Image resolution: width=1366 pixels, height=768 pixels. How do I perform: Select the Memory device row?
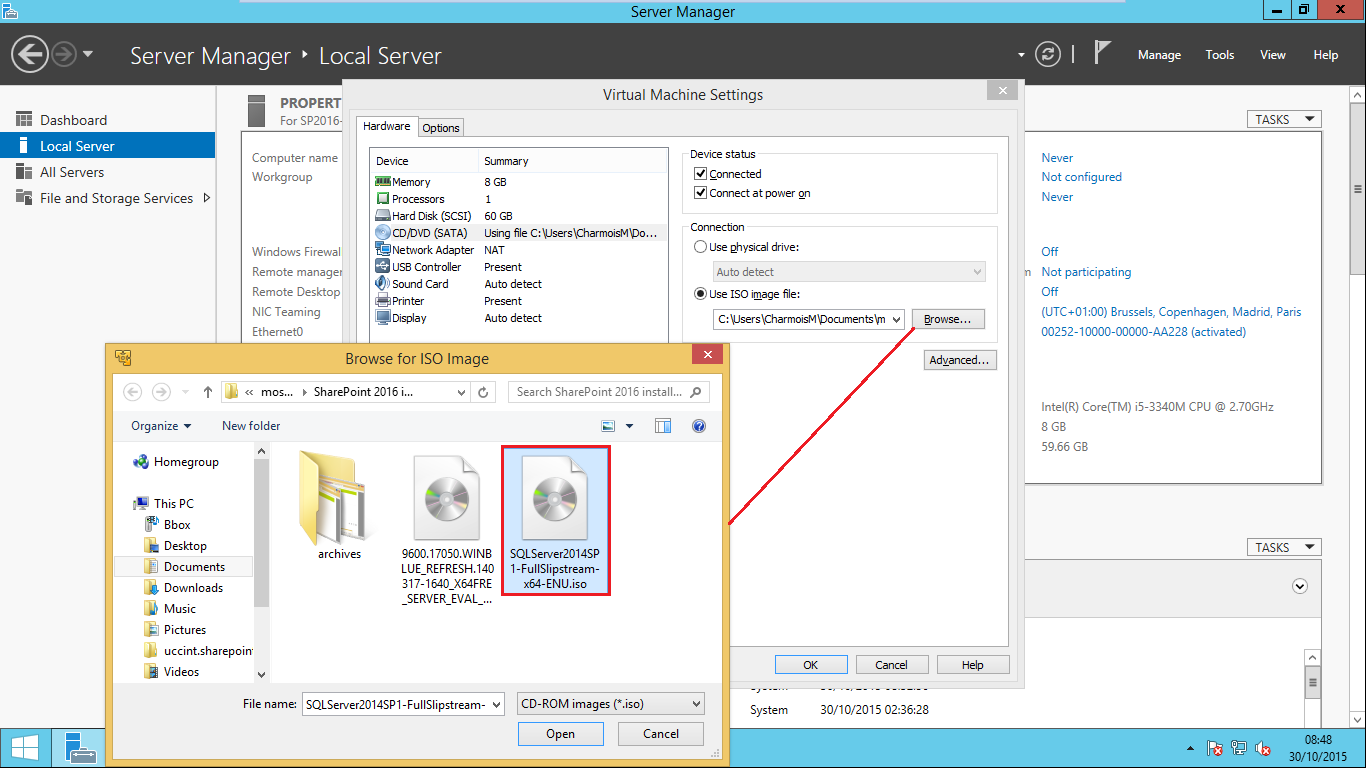pyautogui.click(x=518, y=182)
